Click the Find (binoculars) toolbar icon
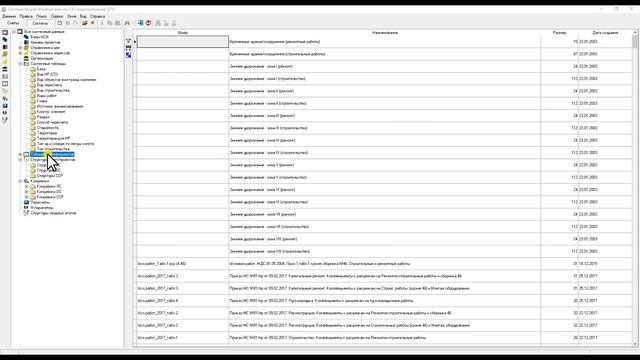Image resolution: width=640 pixels, height=360 pixels. tap(127, 23)
